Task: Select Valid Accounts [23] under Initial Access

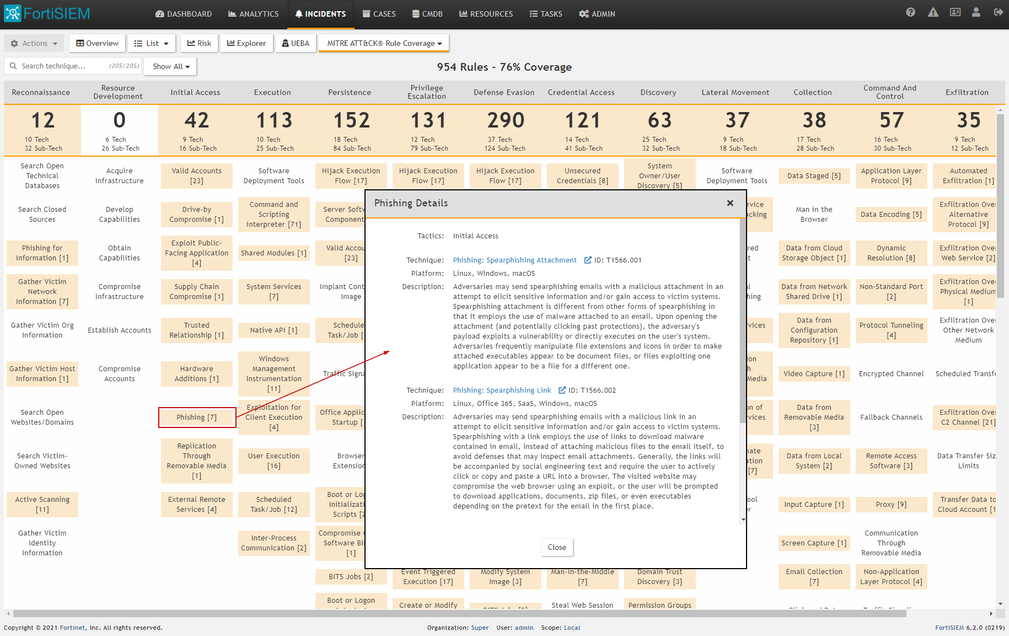Action: pos(196,176)
